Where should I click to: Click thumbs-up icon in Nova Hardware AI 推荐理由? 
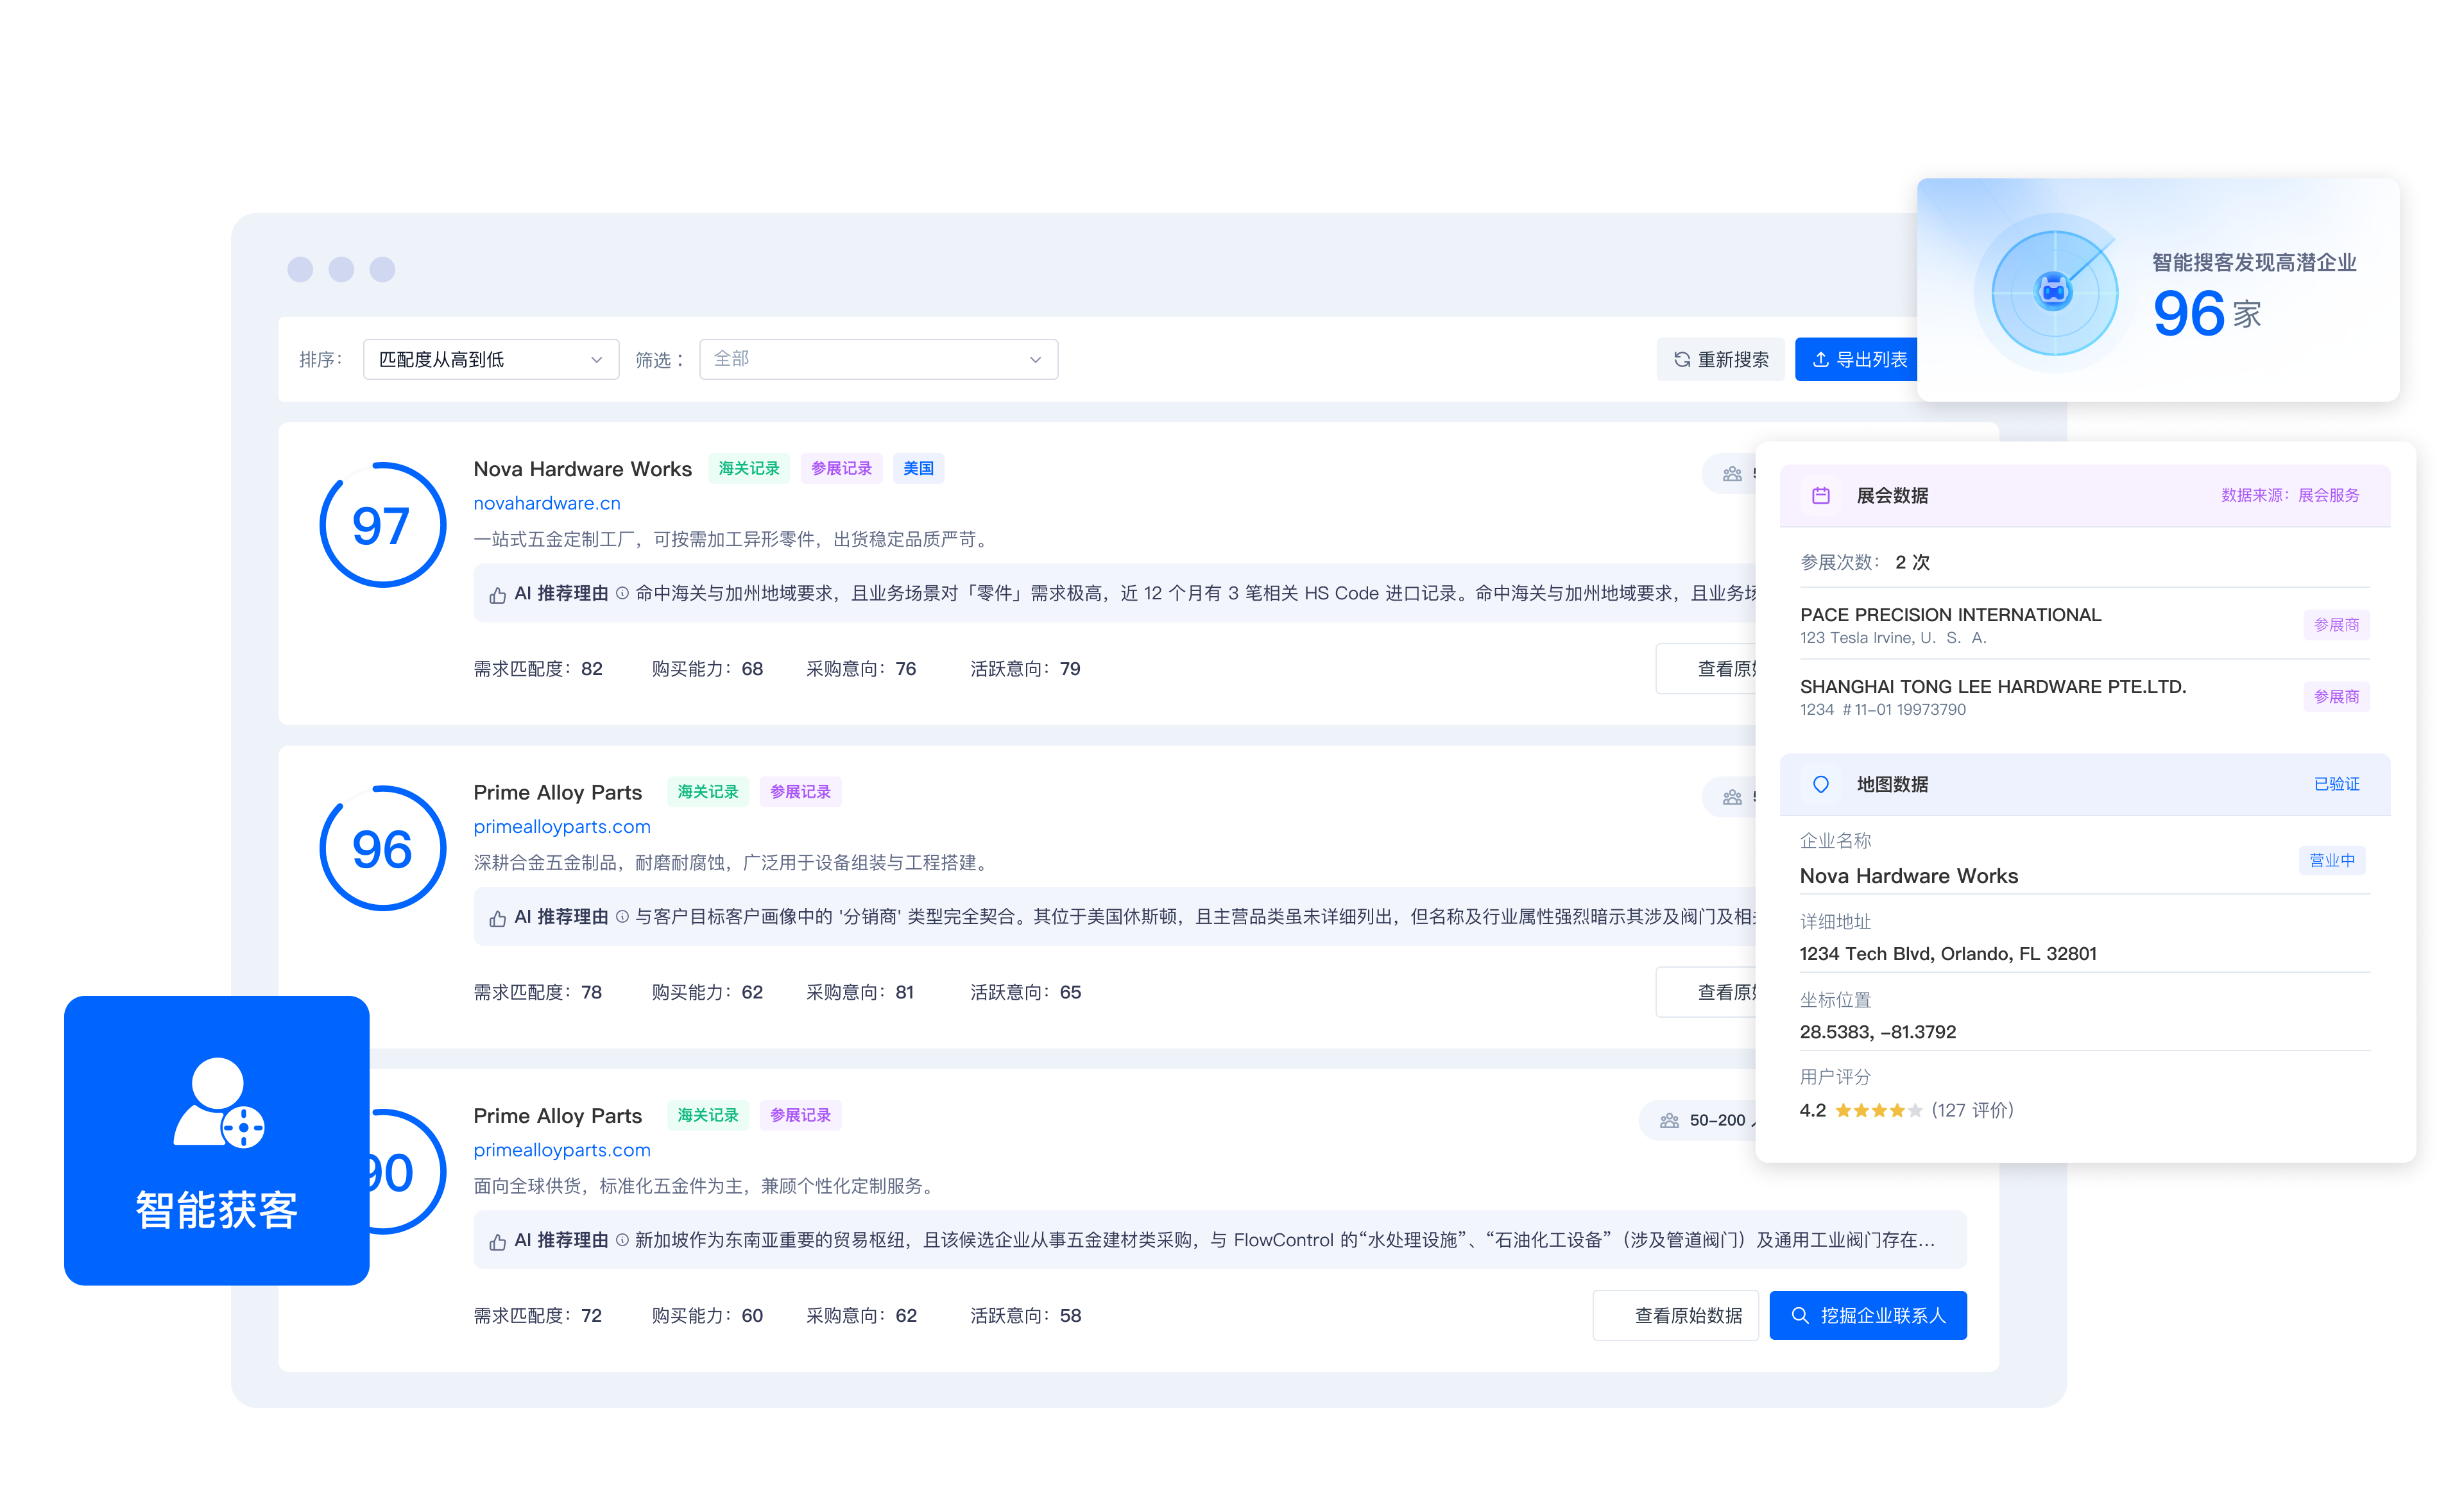pos(497,595)
